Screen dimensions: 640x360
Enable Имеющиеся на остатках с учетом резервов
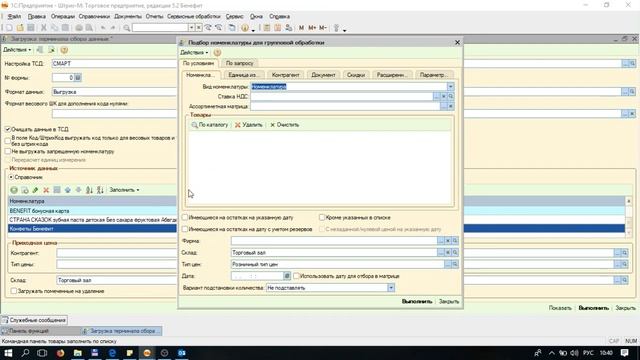pyautogui.click(x=185, y=229)
